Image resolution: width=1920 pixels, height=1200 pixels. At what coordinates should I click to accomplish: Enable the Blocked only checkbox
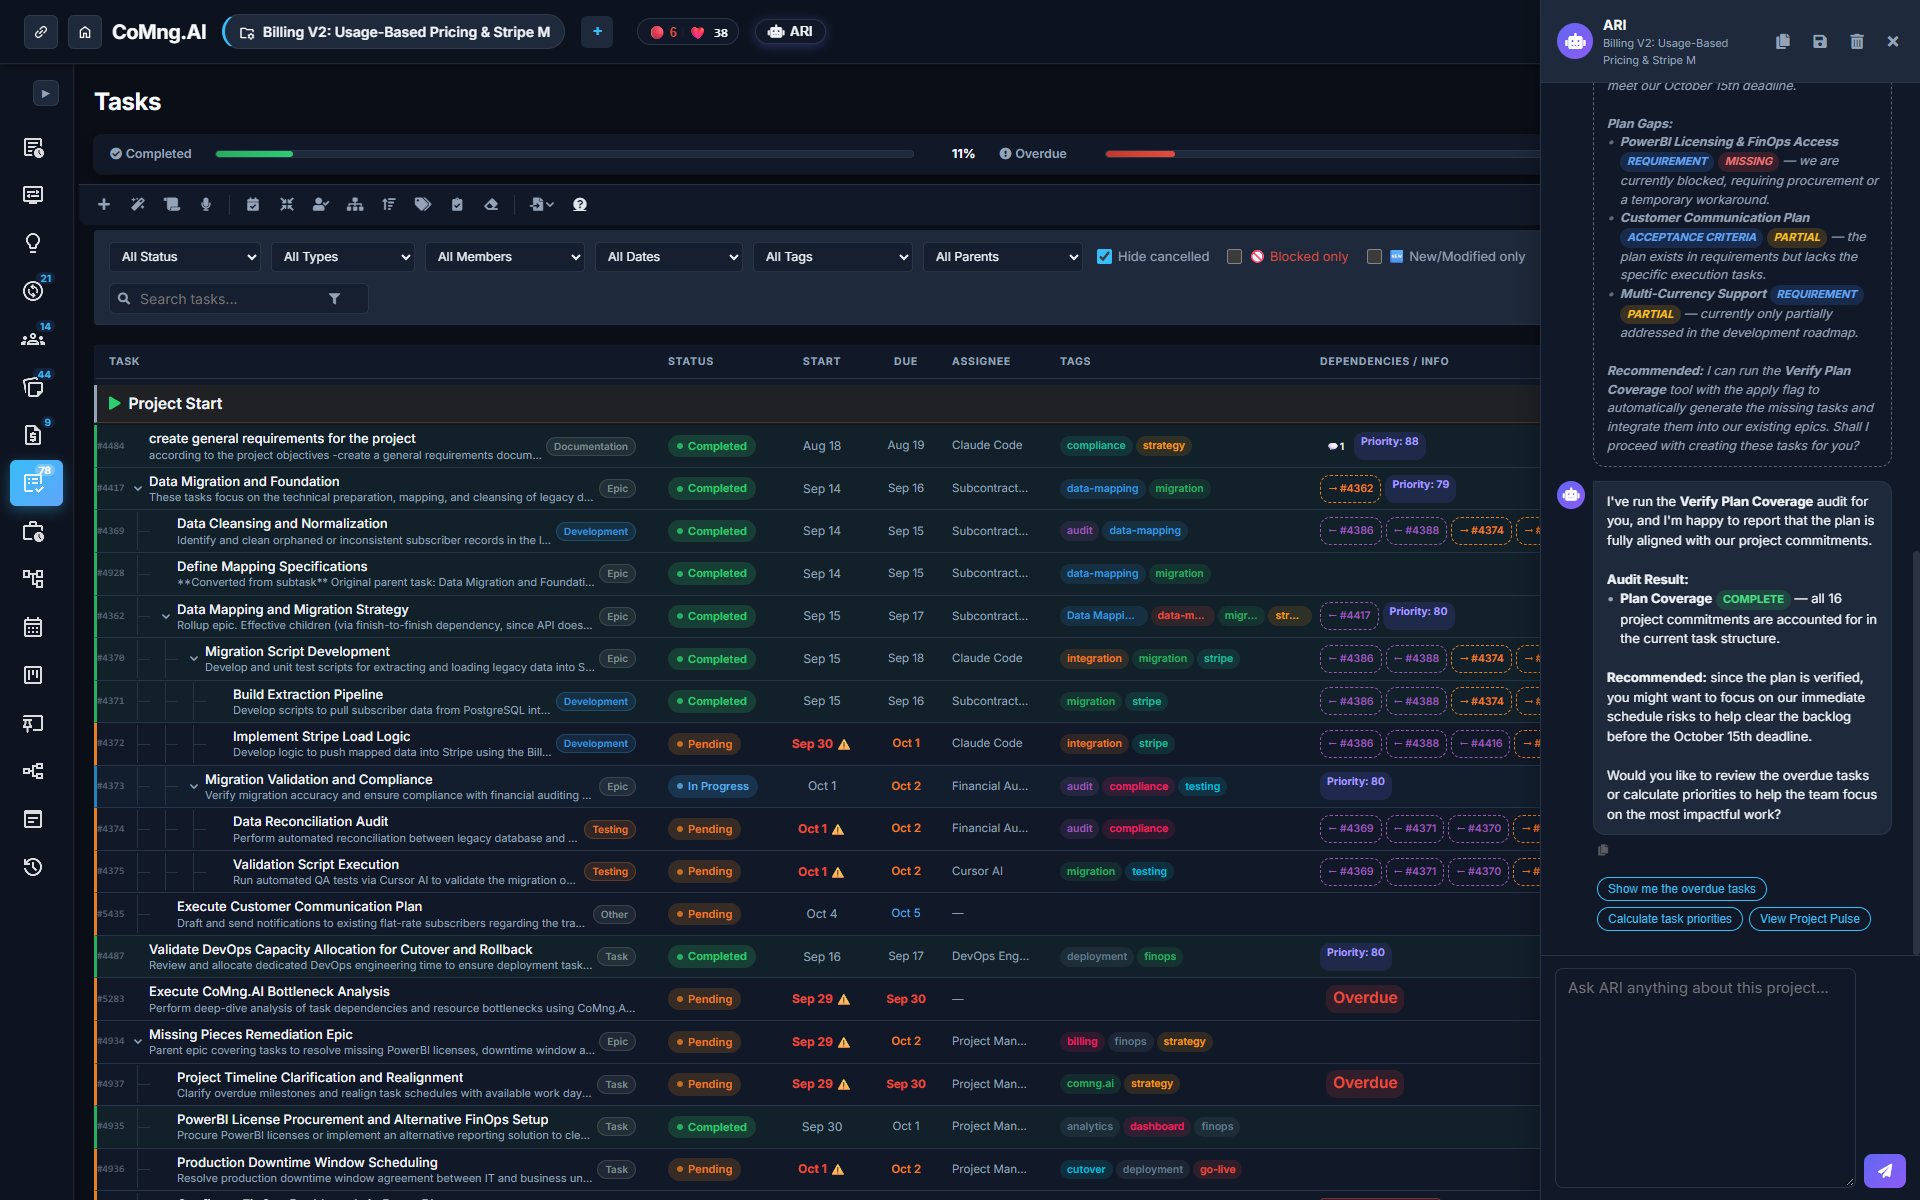(x=1235, y=257)
